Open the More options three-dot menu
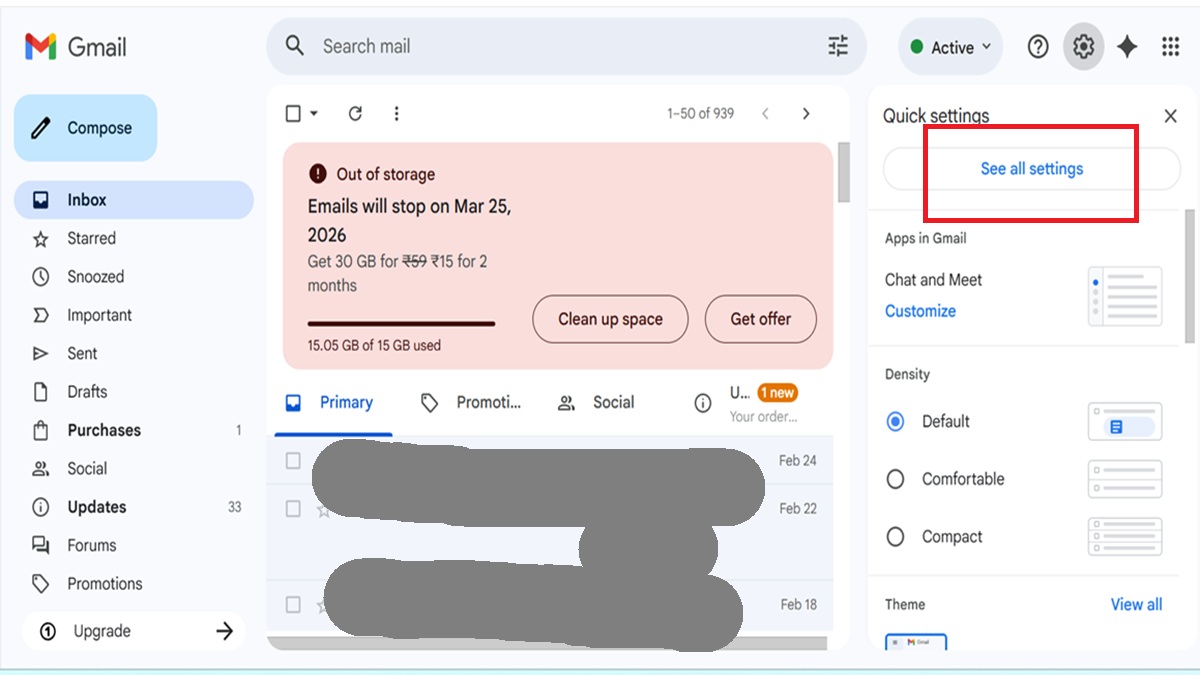 pyautogui.click(x=396, y=114)
